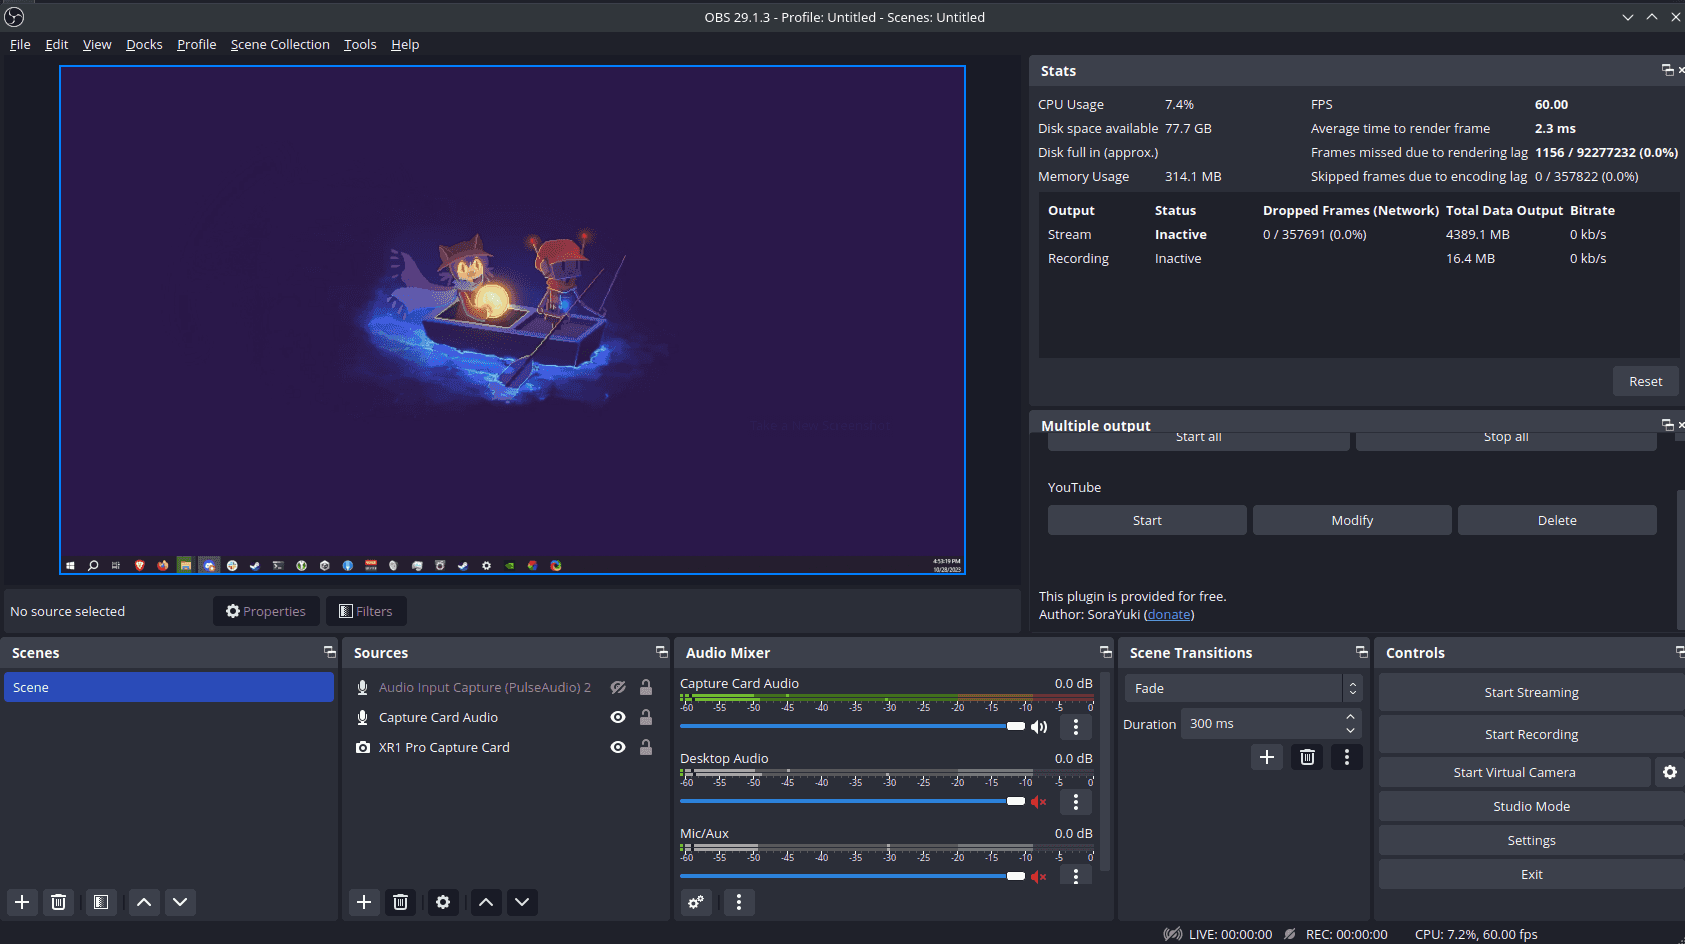
Task: Unmute Mic/Aux speaker icon
Action: 1039,877
